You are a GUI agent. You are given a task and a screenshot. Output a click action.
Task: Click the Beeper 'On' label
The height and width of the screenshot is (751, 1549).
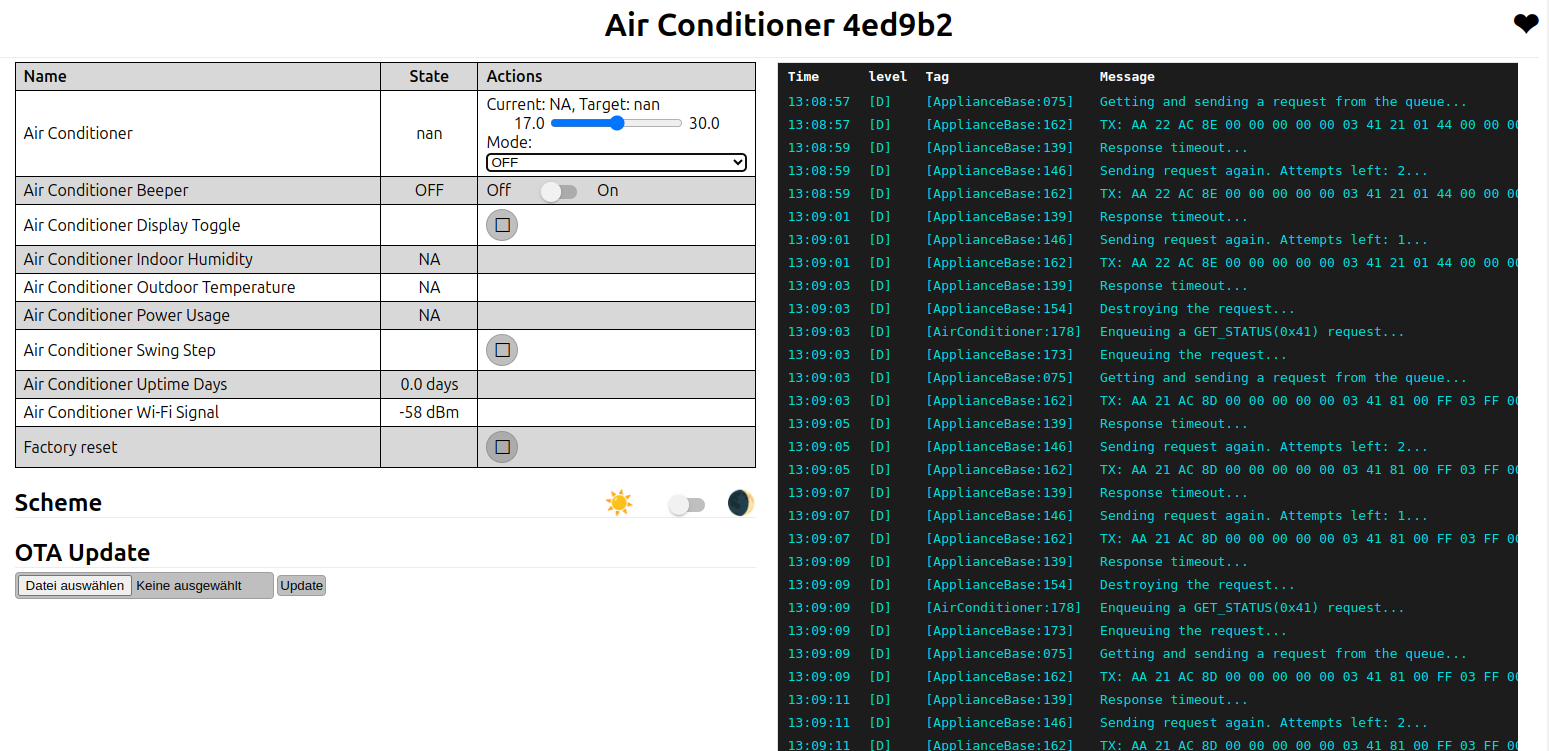click(x=607, y=190)
